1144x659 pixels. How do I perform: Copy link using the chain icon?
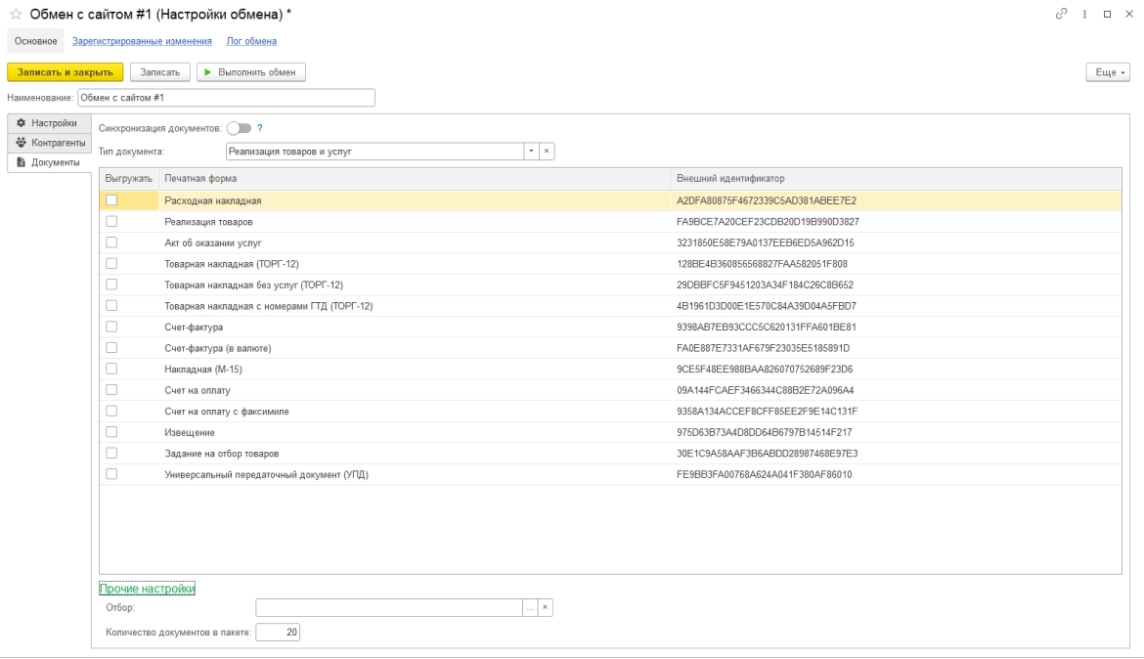point(1062,14)
